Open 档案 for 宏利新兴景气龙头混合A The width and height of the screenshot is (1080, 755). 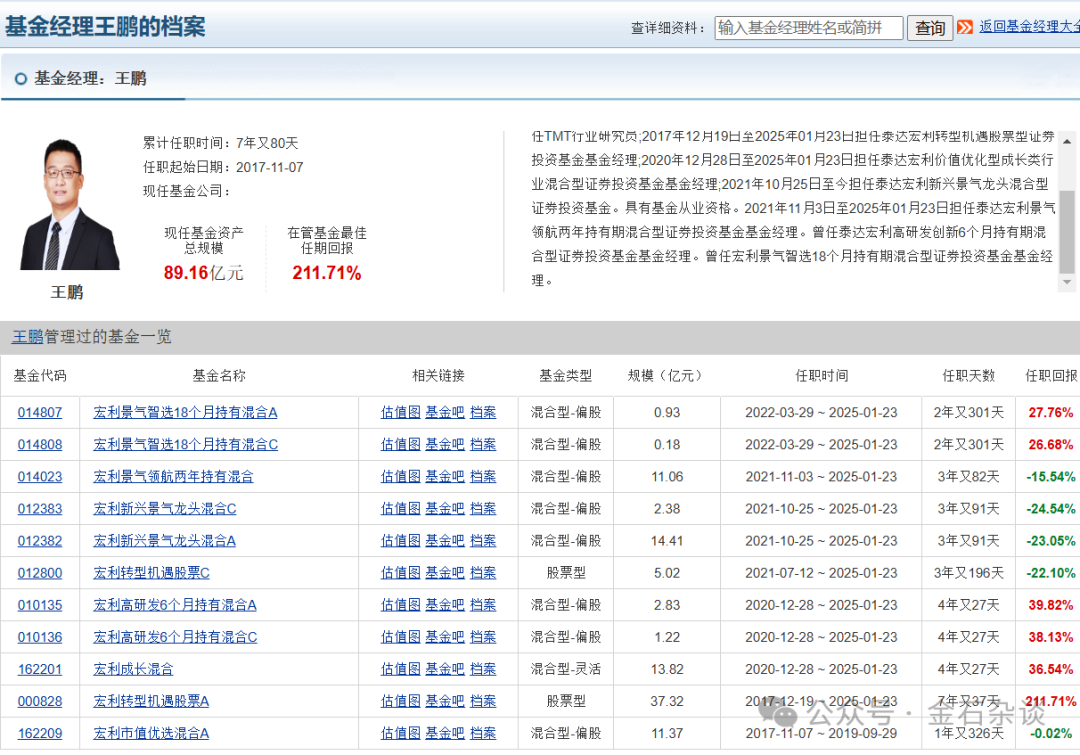[483, 541]
